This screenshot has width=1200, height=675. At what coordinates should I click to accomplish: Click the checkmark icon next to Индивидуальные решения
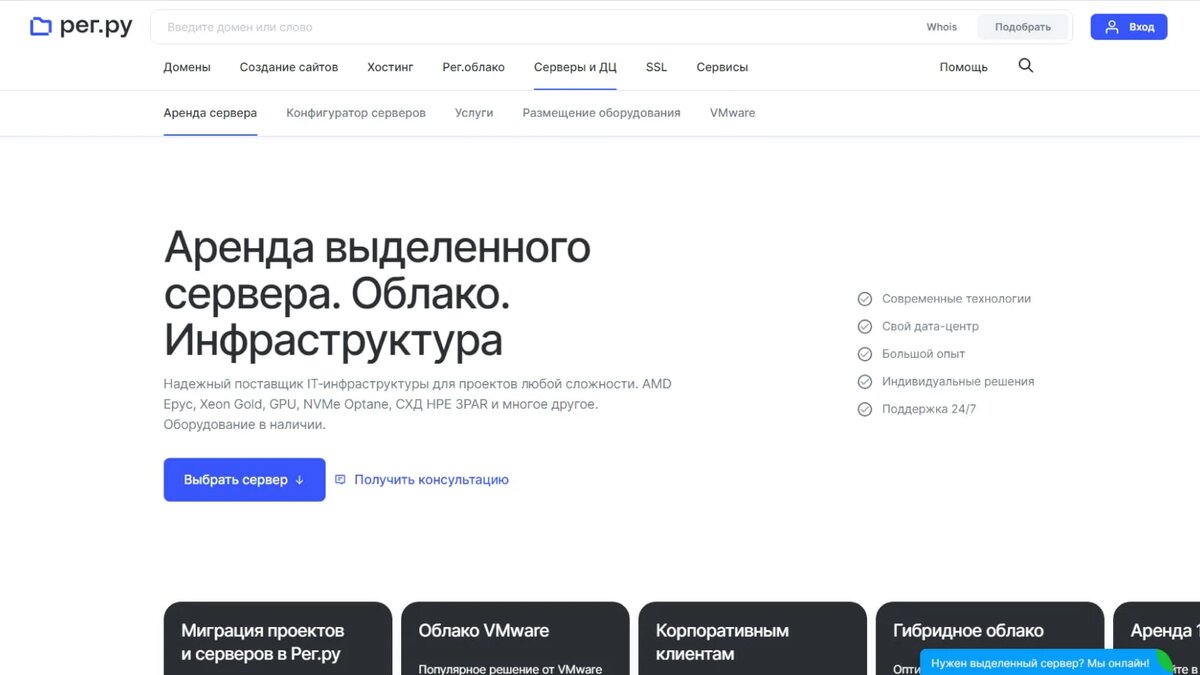pos(865,381)
